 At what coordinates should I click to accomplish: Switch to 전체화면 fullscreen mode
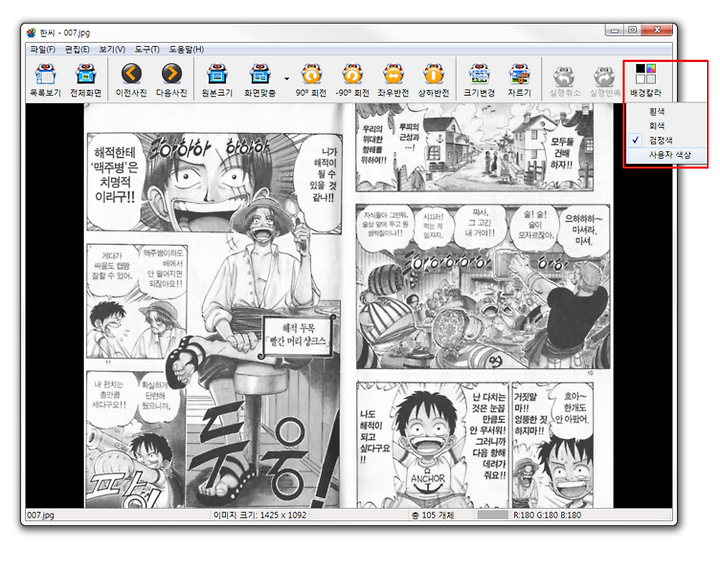click(85, 80)
